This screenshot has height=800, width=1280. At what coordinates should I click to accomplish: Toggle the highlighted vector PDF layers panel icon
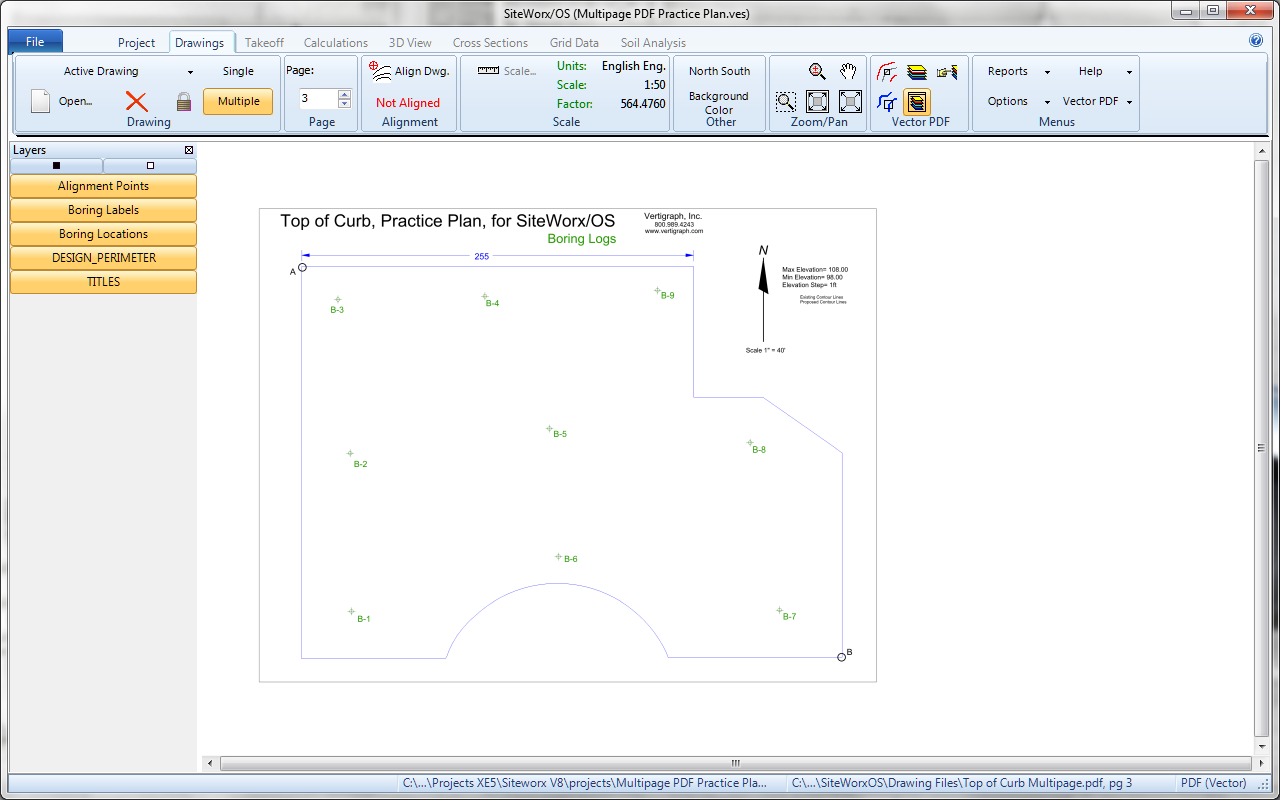point(917,101)
